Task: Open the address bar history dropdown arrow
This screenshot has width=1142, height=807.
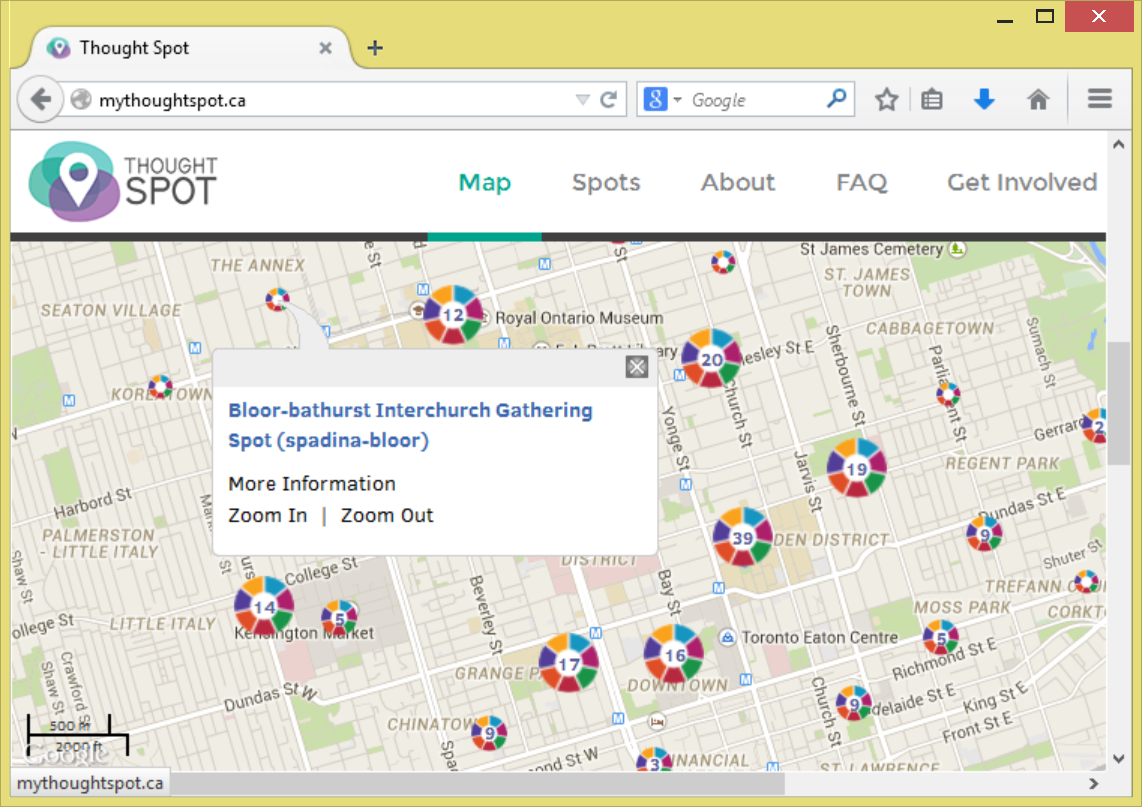Action: (582, 99)
